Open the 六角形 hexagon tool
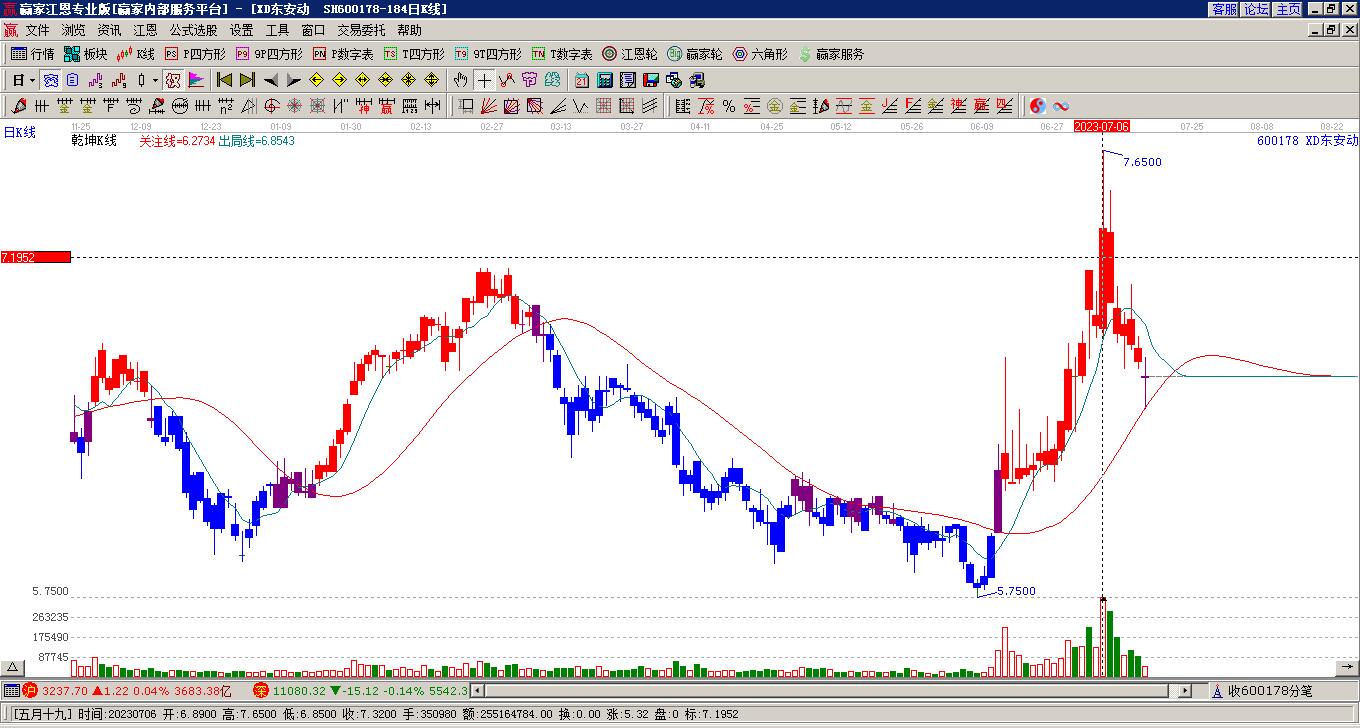Viewport: 1360px width, 728px height. point(760,54)
